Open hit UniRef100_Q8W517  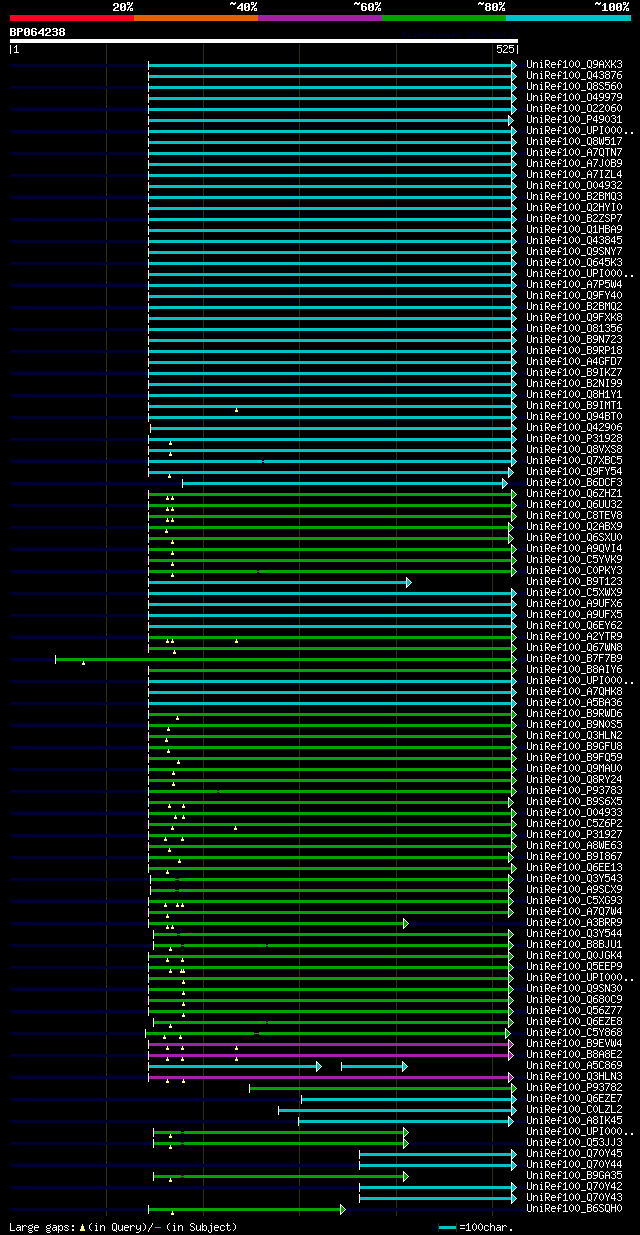574,142
